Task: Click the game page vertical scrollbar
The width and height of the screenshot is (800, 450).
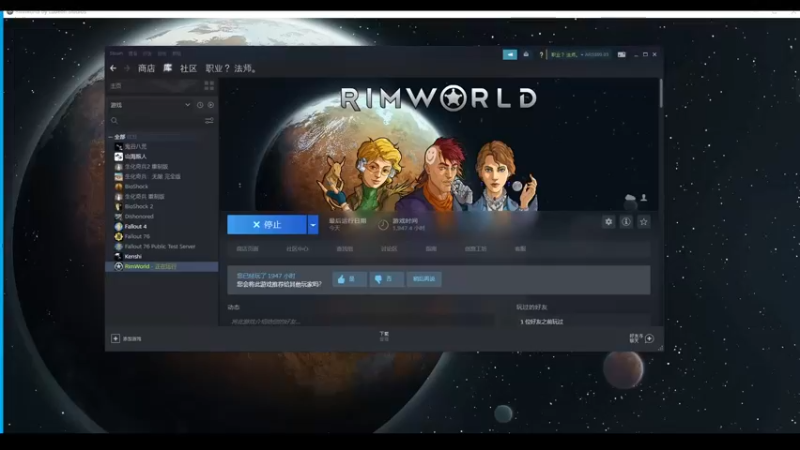Action: [x=661, y=93]
